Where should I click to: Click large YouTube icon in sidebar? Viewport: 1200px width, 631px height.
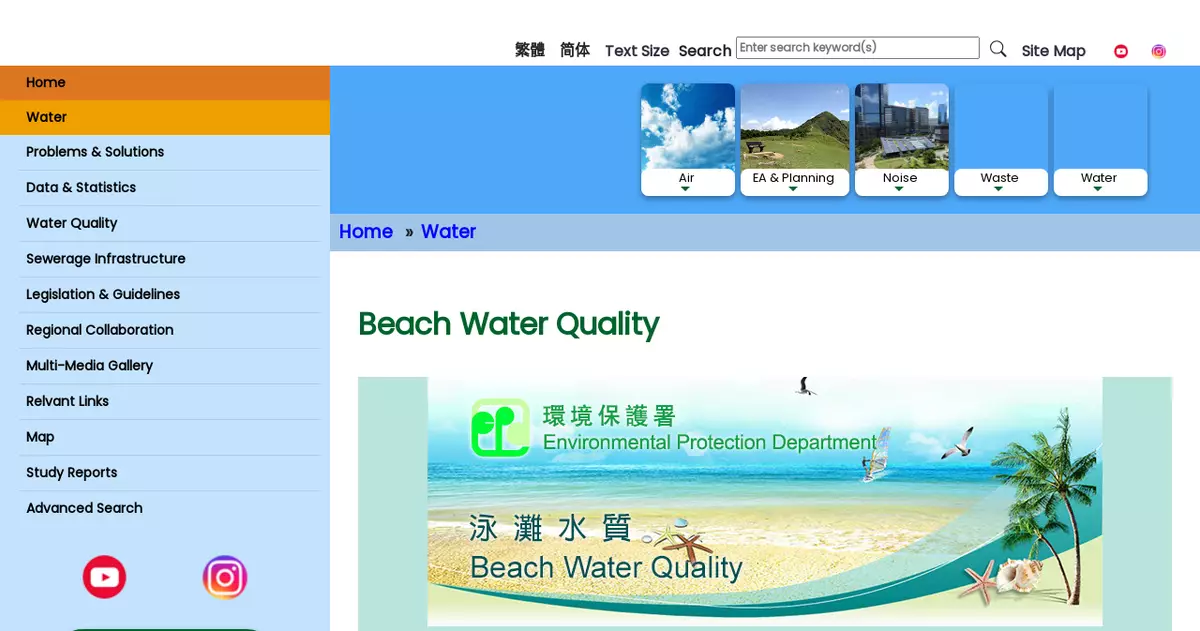104,577
